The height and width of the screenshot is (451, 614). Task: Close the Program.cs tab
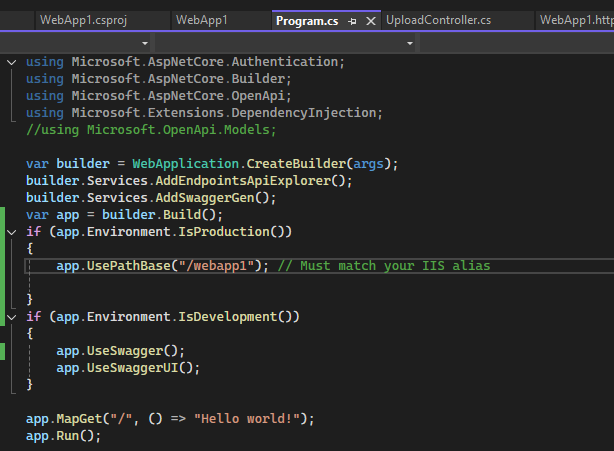pos(371,22)
